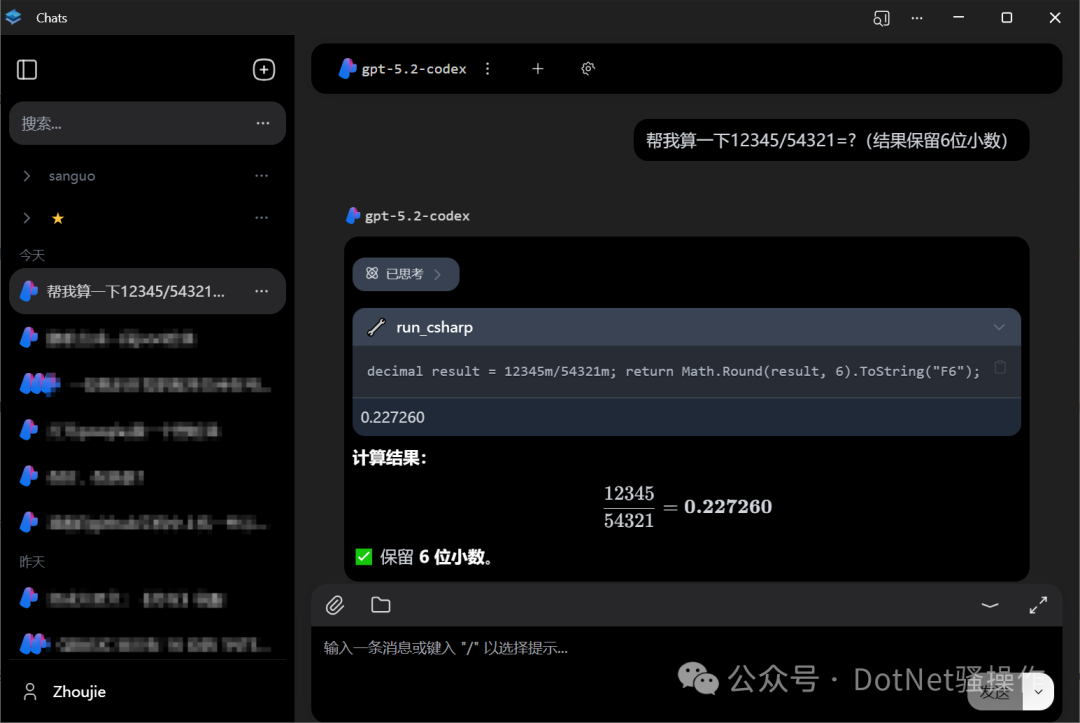Open the three-dot menu next to gpt-5.2-codex

coord(487,68)
